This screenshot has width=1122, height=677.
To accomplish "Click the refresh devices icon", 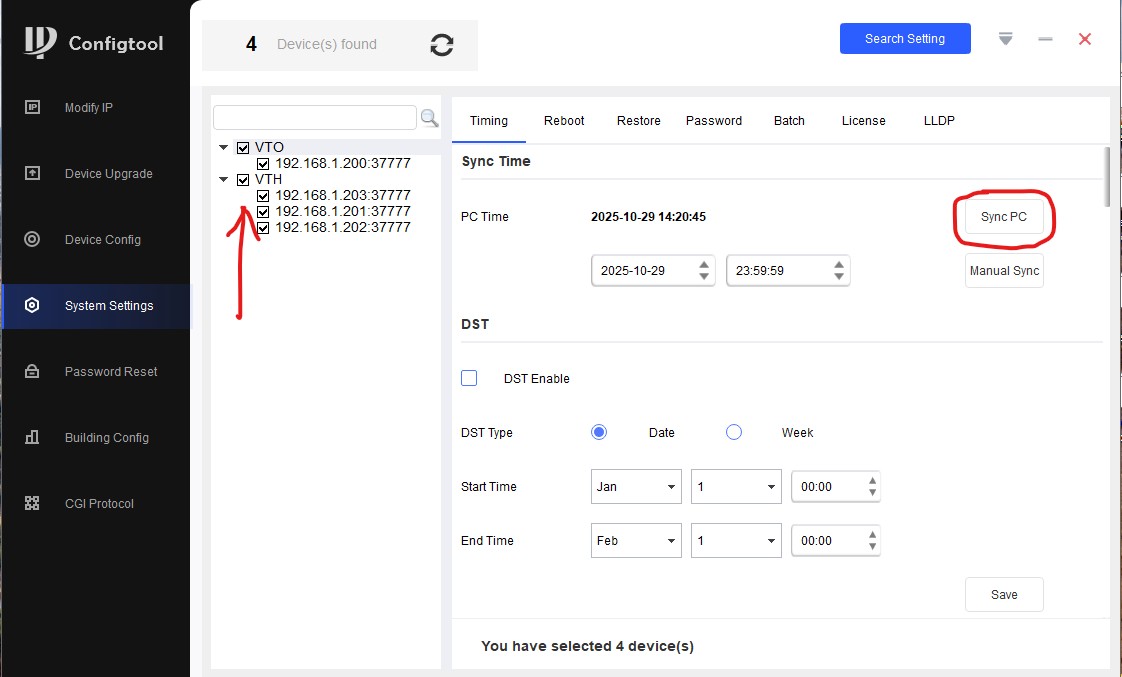I will (x=441, y=45).
